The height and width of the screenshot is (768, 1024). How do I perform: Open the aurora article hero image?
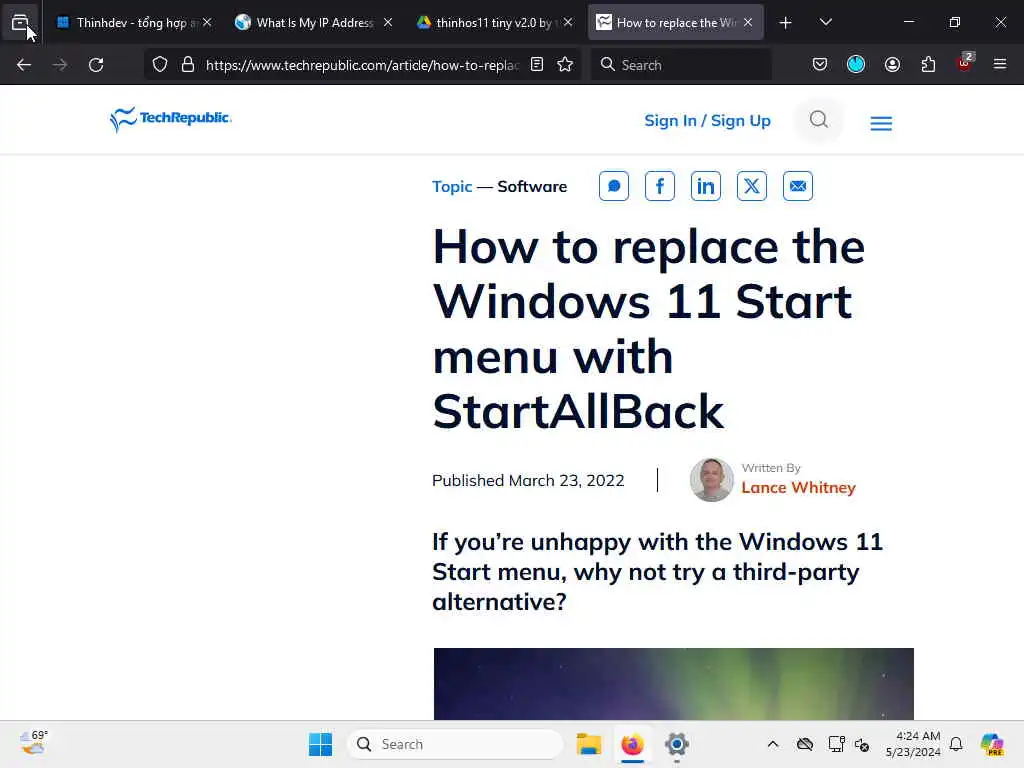(x=673, y=684)
